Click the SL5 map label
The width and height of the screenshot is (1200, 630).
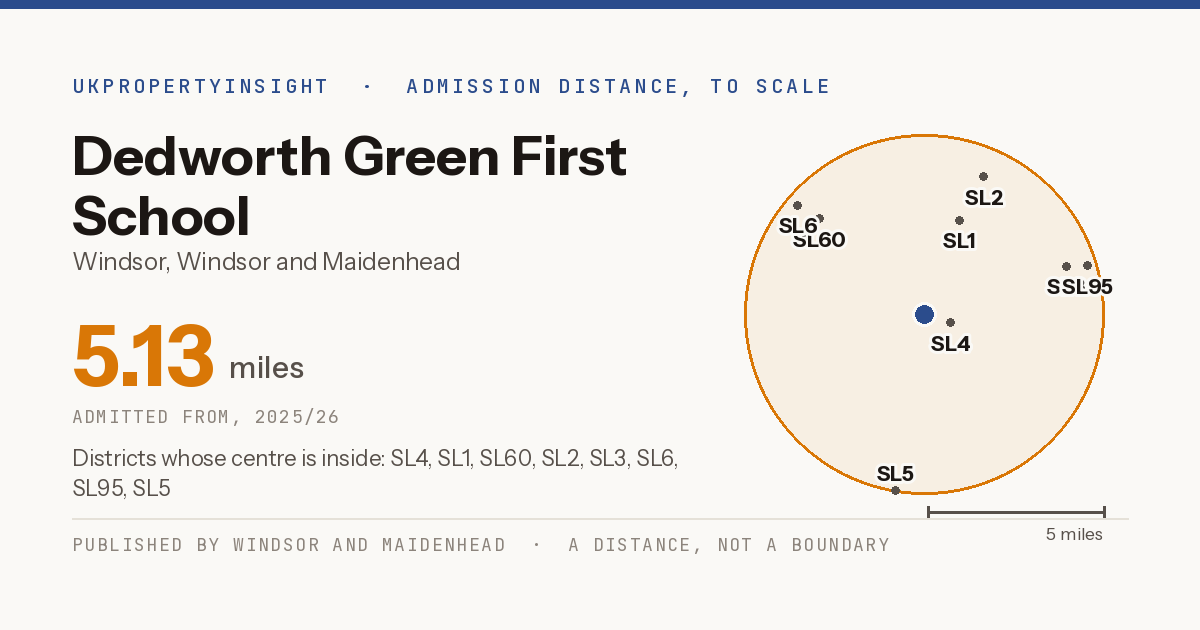click(895, 474)
